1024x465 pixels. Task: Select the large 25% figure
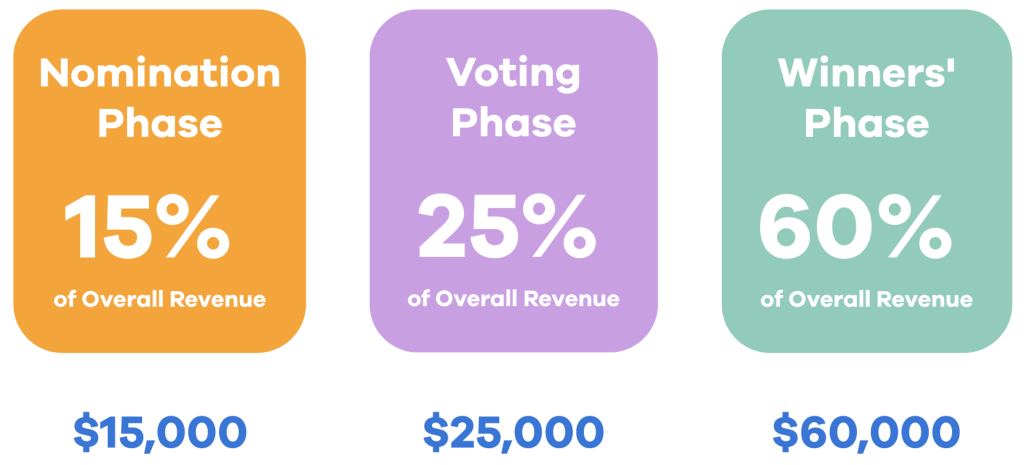coord(507,227)
